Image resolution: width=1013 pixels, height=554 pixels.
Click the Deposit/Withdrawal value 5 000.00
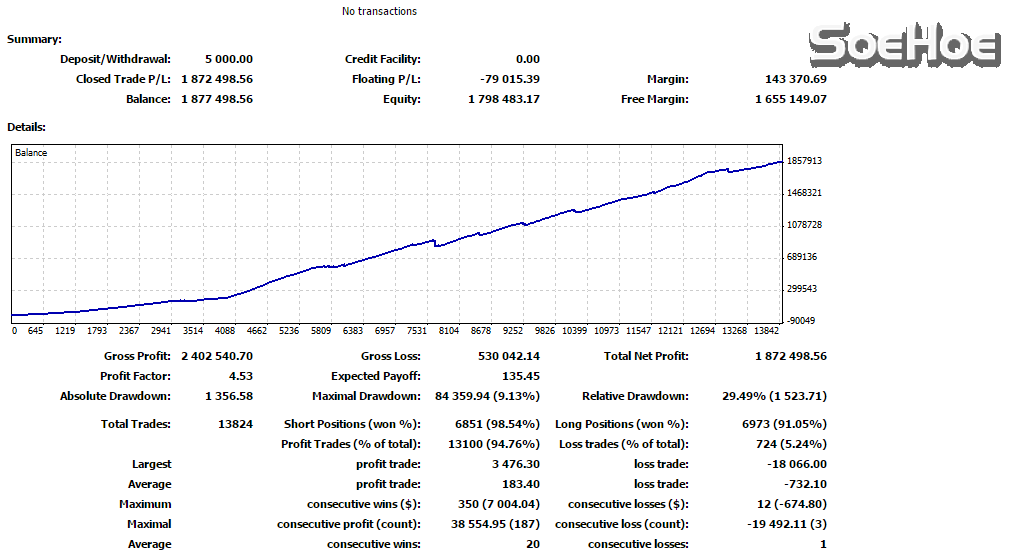[x=228, y=59]
